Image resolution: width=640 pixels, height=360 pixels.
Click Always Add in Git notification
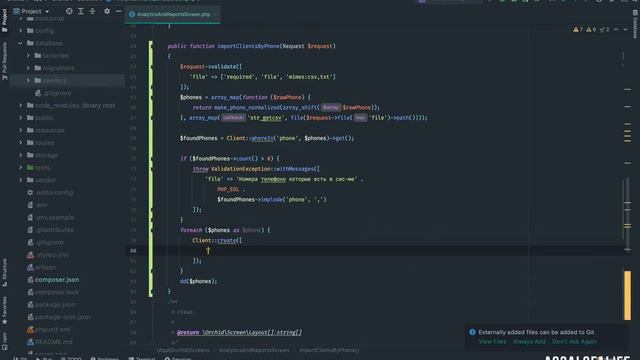point(529,341)
